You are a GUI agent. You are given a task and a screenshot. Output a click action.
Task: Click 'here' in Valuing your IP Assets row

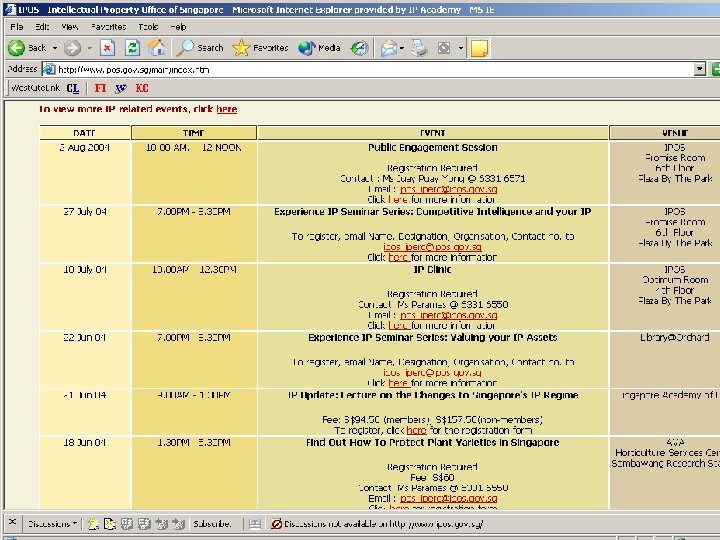pos(398,383)
